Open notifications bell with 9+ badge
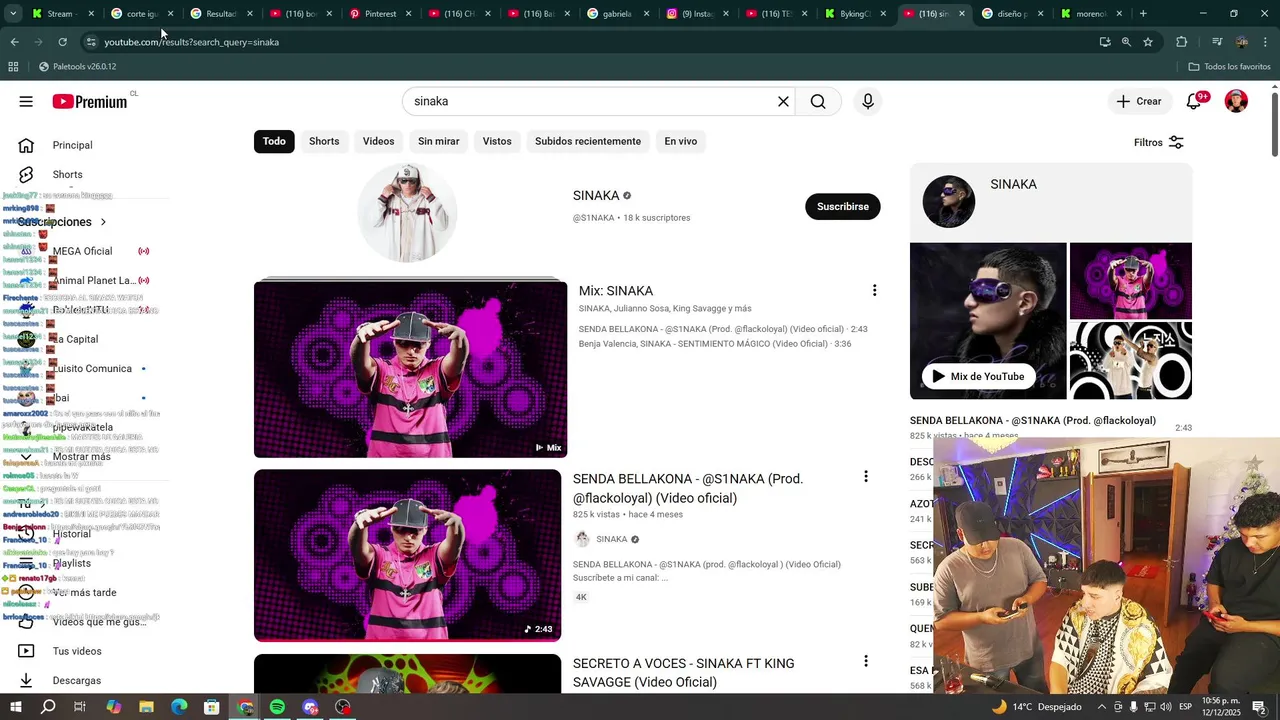The height and width of the screenshot is (720, 1280). pyautogui.click(x=1195, y=101)
